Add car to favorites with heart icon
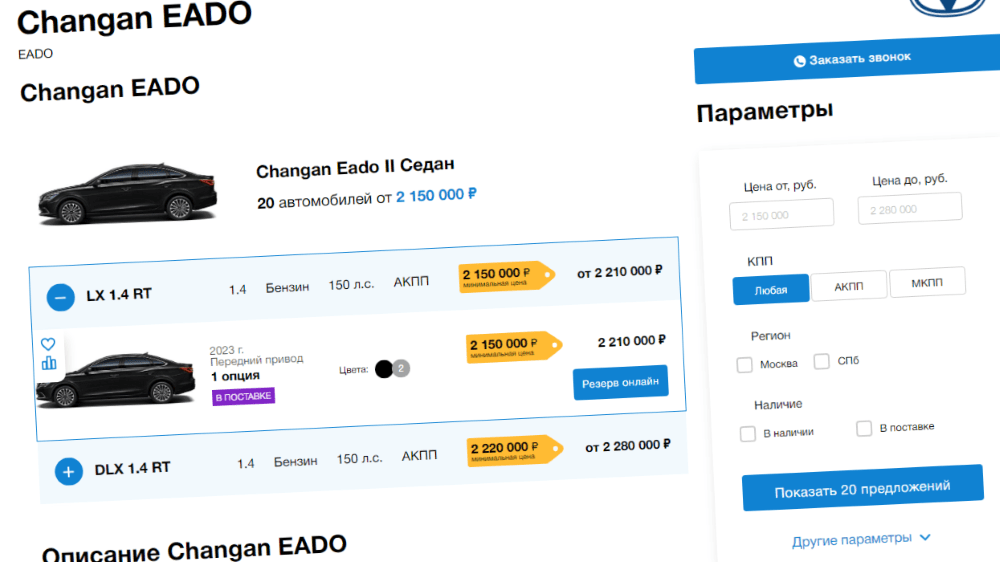Image resolution: width=1000 pixels, height=562 pixels. pos(48,344)
